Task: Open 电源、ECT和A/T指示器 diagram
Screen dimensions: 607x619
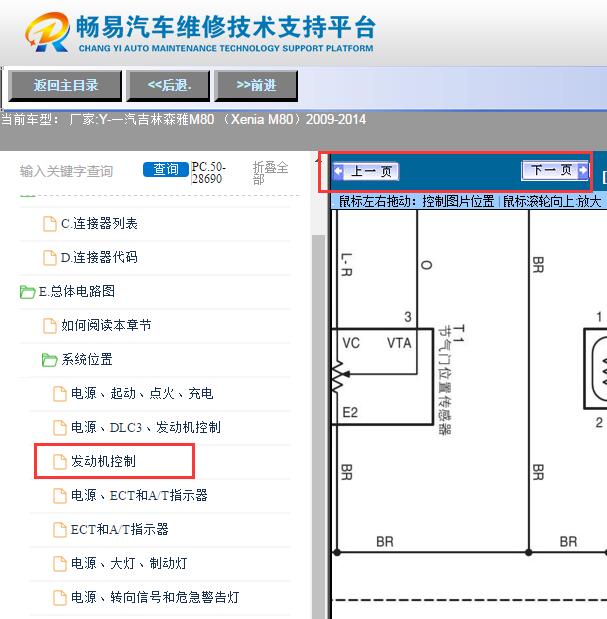Action: coord(139,495)
